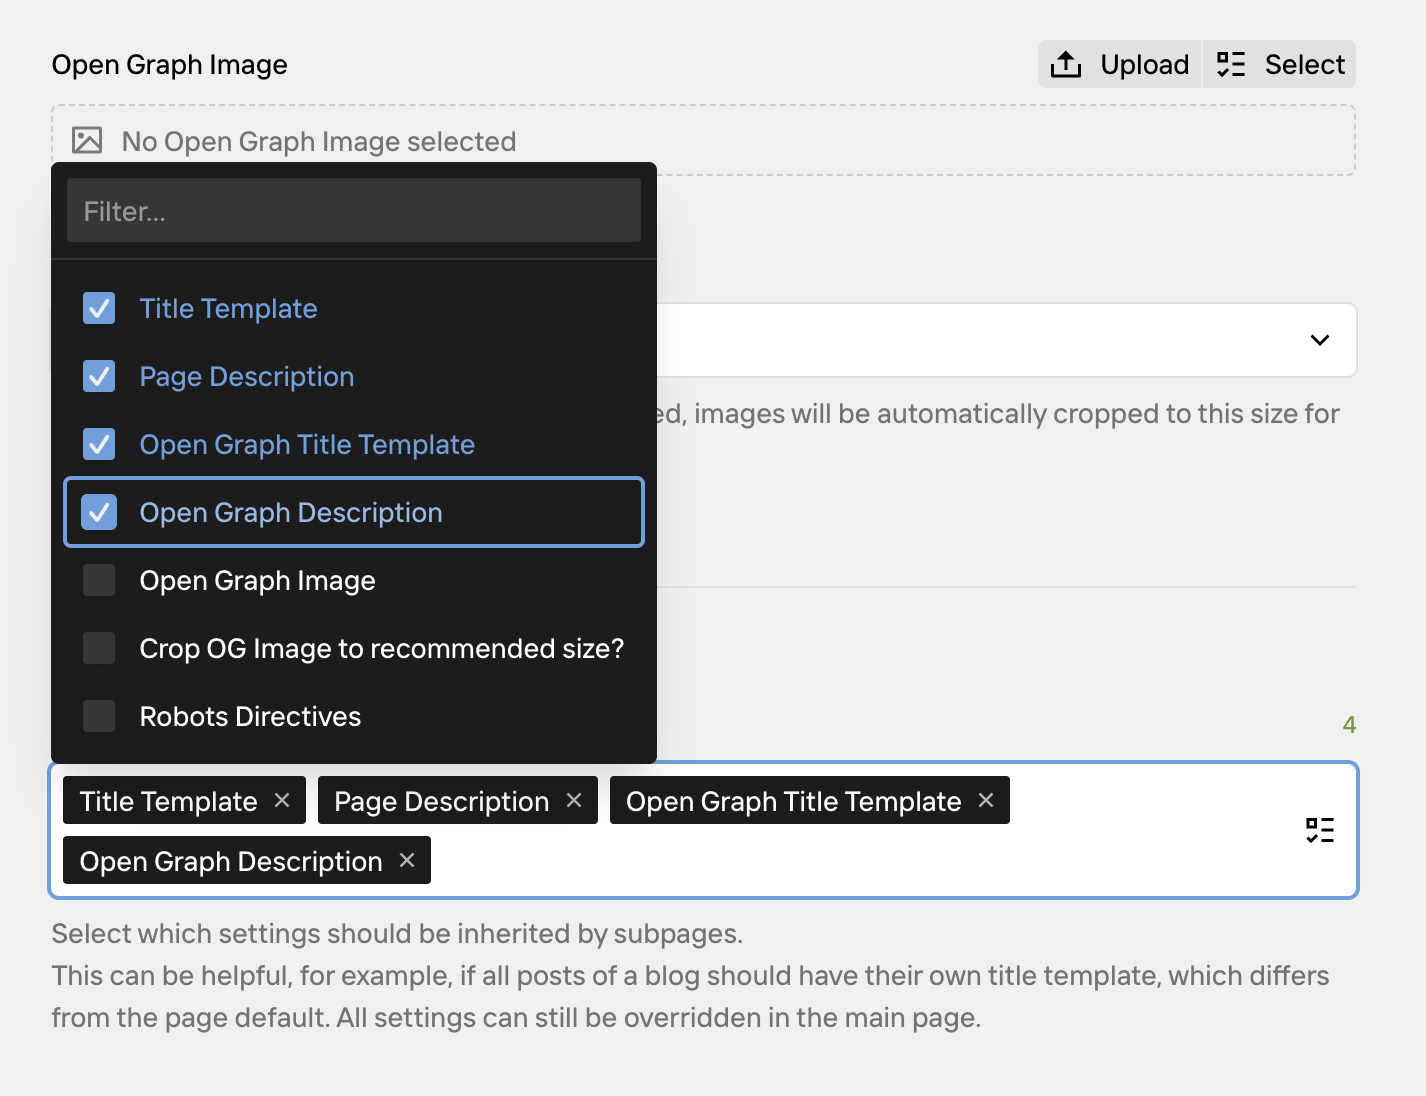Viewport: 1426px width, 1096px height.
Task: Remove the Page Description tag
Action: click(574, 800)
